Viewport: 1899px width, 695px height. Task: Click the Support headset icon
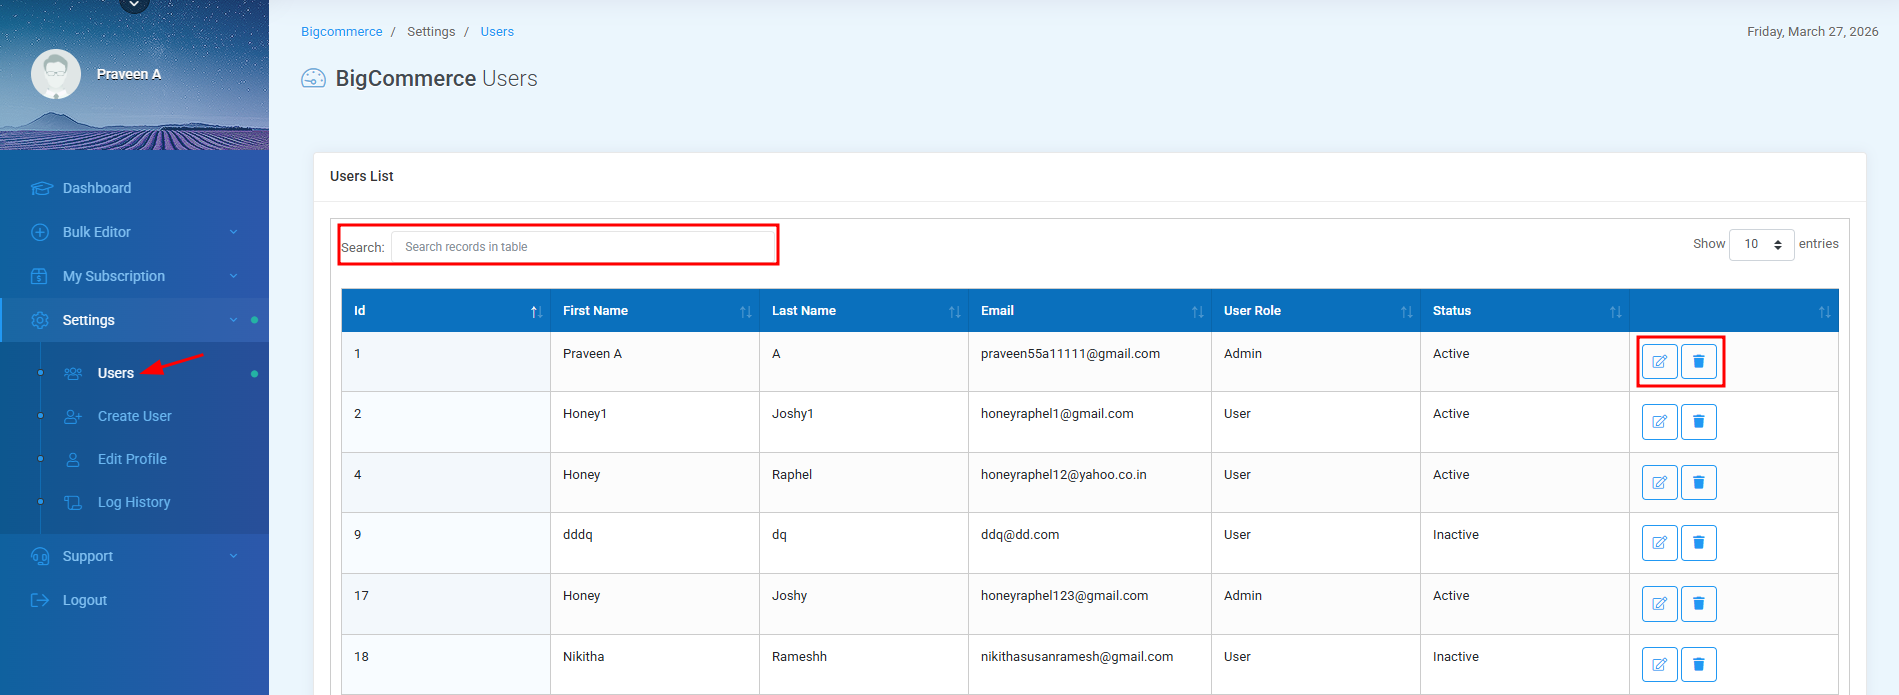[x=40, y=556]
